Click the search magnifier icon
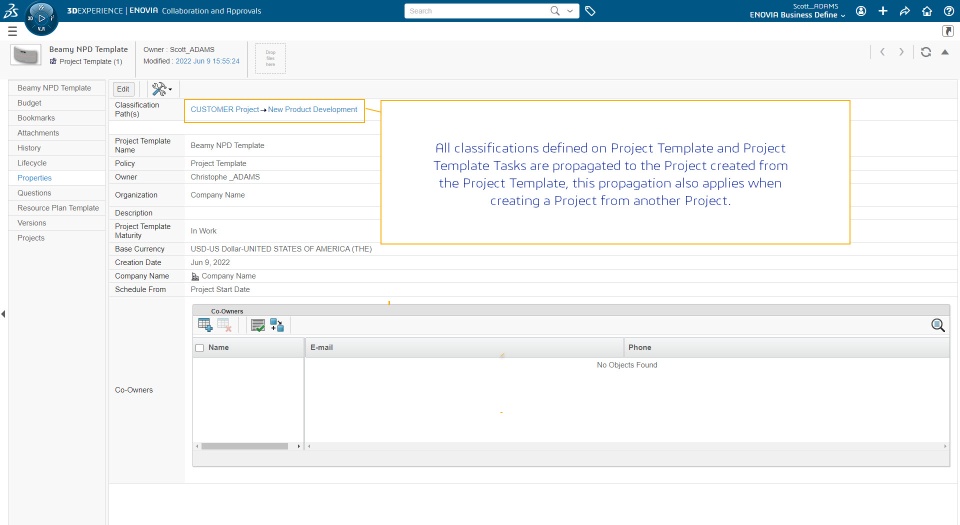Screen dimensions: 960x525 coord(555,11)
